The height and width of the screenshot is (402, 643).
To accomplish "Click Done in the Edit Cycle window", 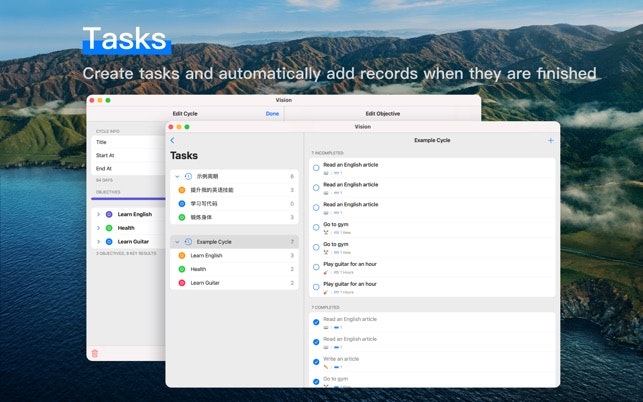I will (272, 114).
